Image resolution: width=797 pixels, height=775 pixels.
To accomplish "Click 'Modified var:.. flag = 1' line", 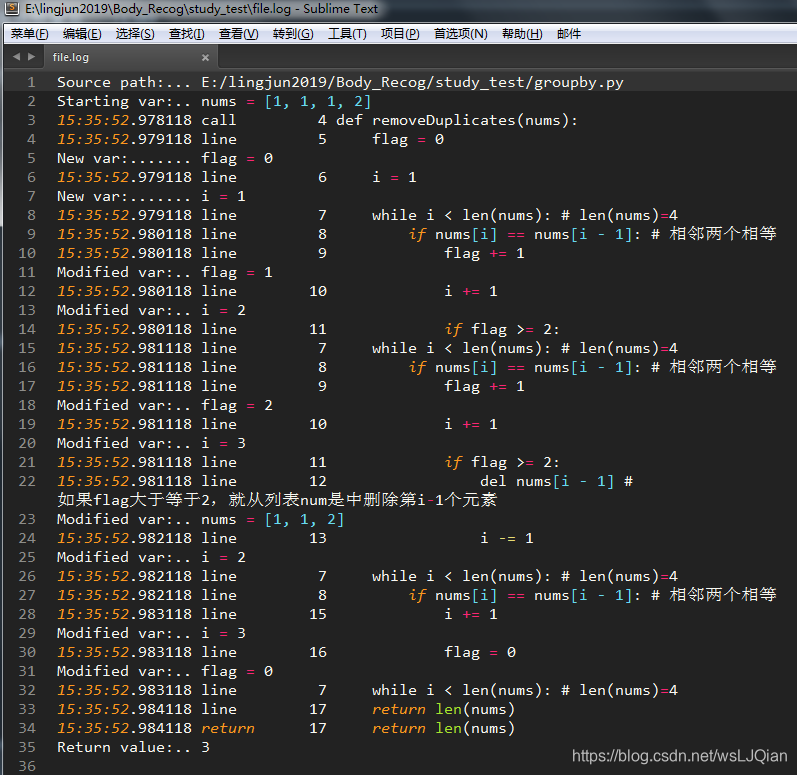I will 165,272.
